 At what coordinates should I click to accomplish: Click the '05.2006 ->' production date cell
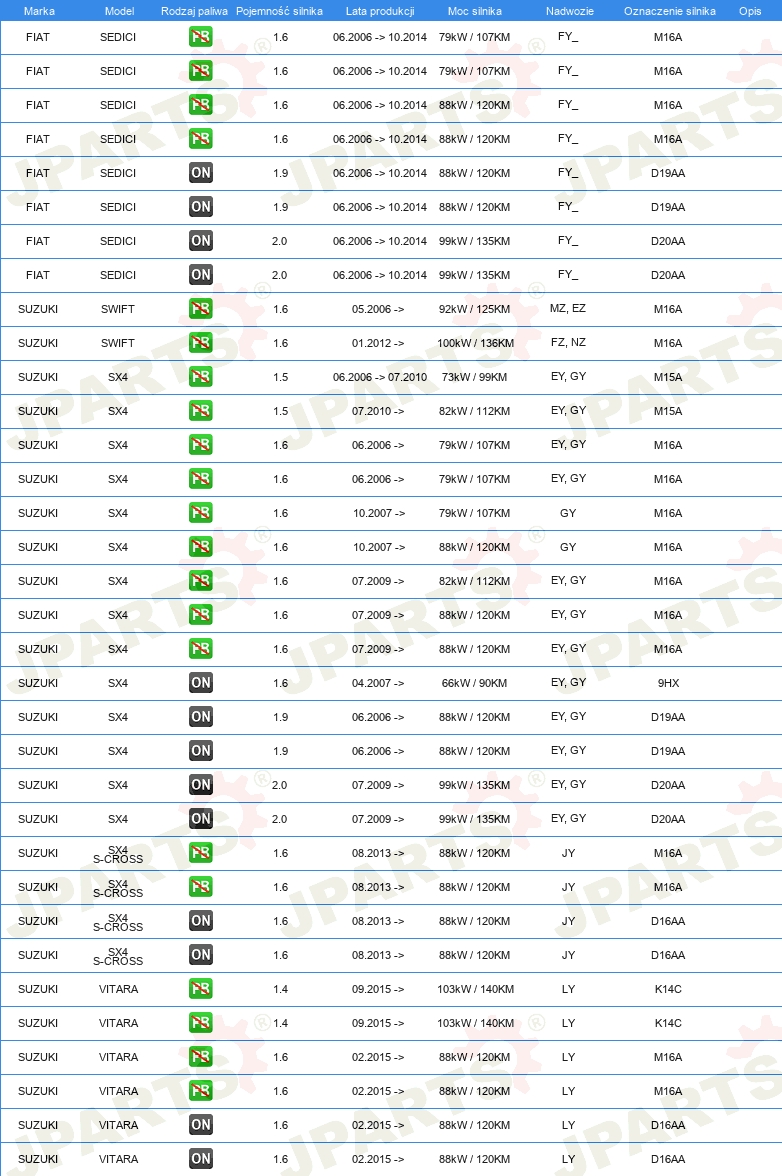pyautogui.click(x=378, y=309)
